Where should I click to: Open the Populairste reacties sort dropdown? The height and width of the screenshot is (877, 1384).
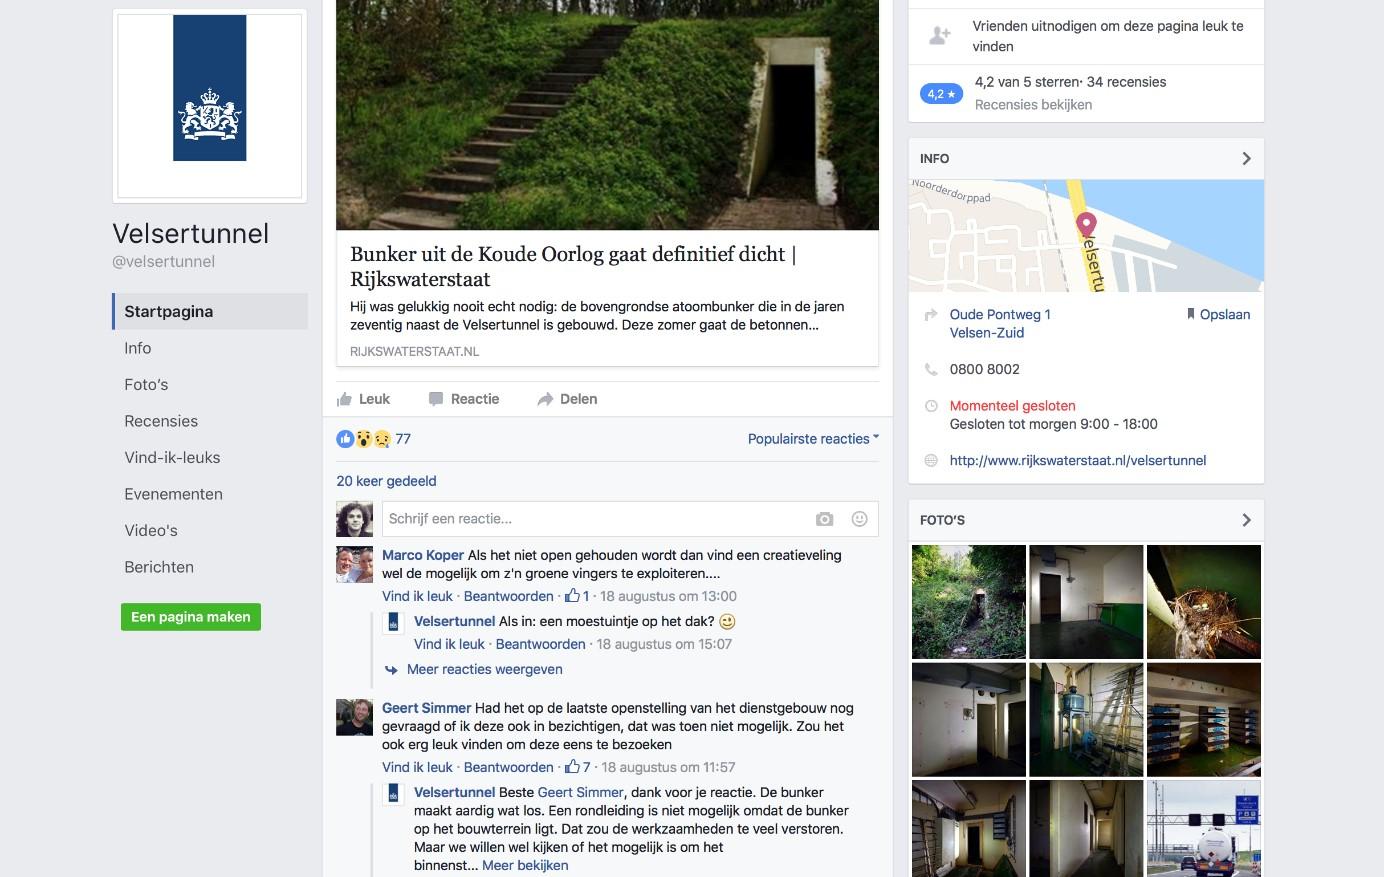point(813,439)
